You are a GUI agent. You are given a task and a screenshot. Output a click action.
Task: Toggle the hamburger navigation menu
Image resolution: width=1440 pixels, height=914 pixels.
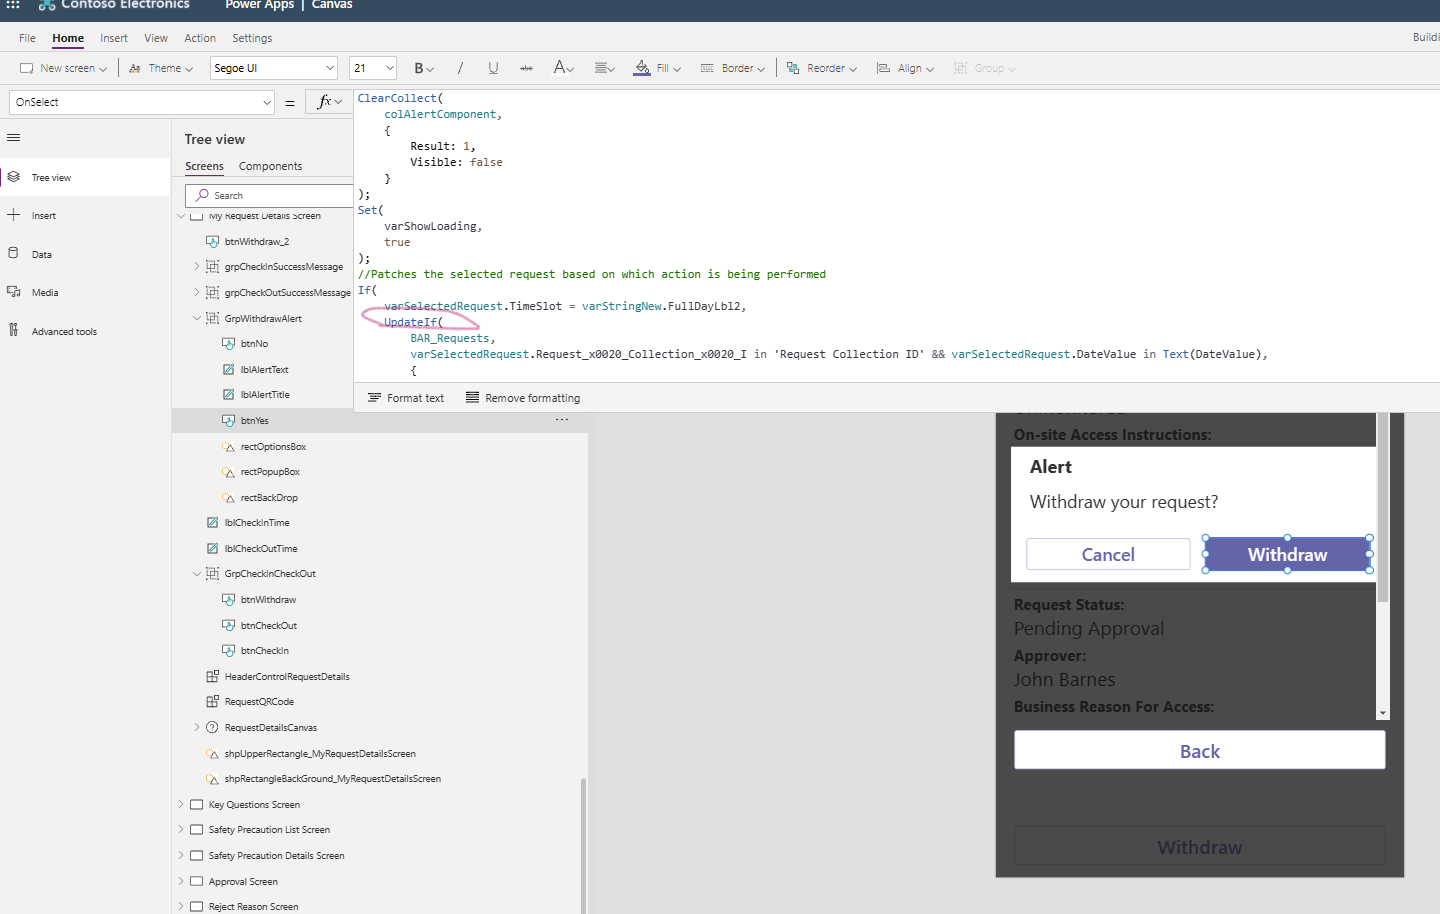(x=13, y=138)
